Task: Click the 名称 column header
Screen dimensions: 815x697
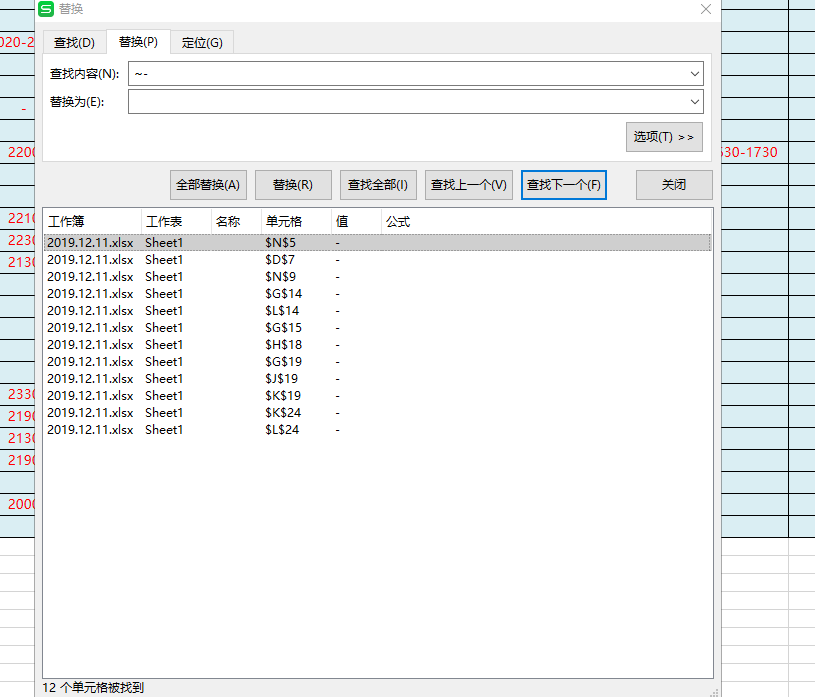Action: click(x=236, y=222)
